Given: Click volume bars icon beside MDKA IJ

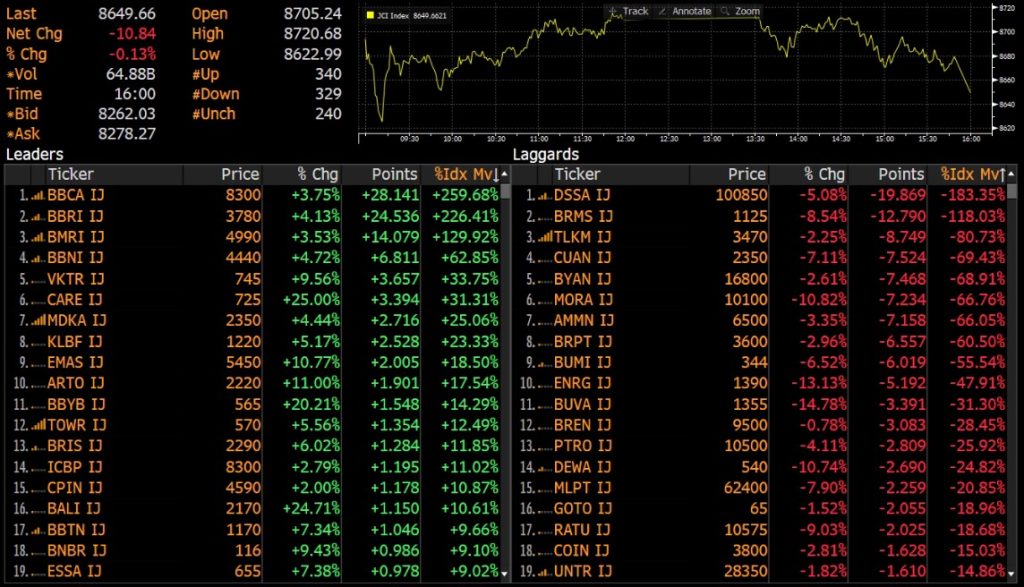Looking at the screenshot, I should click(37, 320).
